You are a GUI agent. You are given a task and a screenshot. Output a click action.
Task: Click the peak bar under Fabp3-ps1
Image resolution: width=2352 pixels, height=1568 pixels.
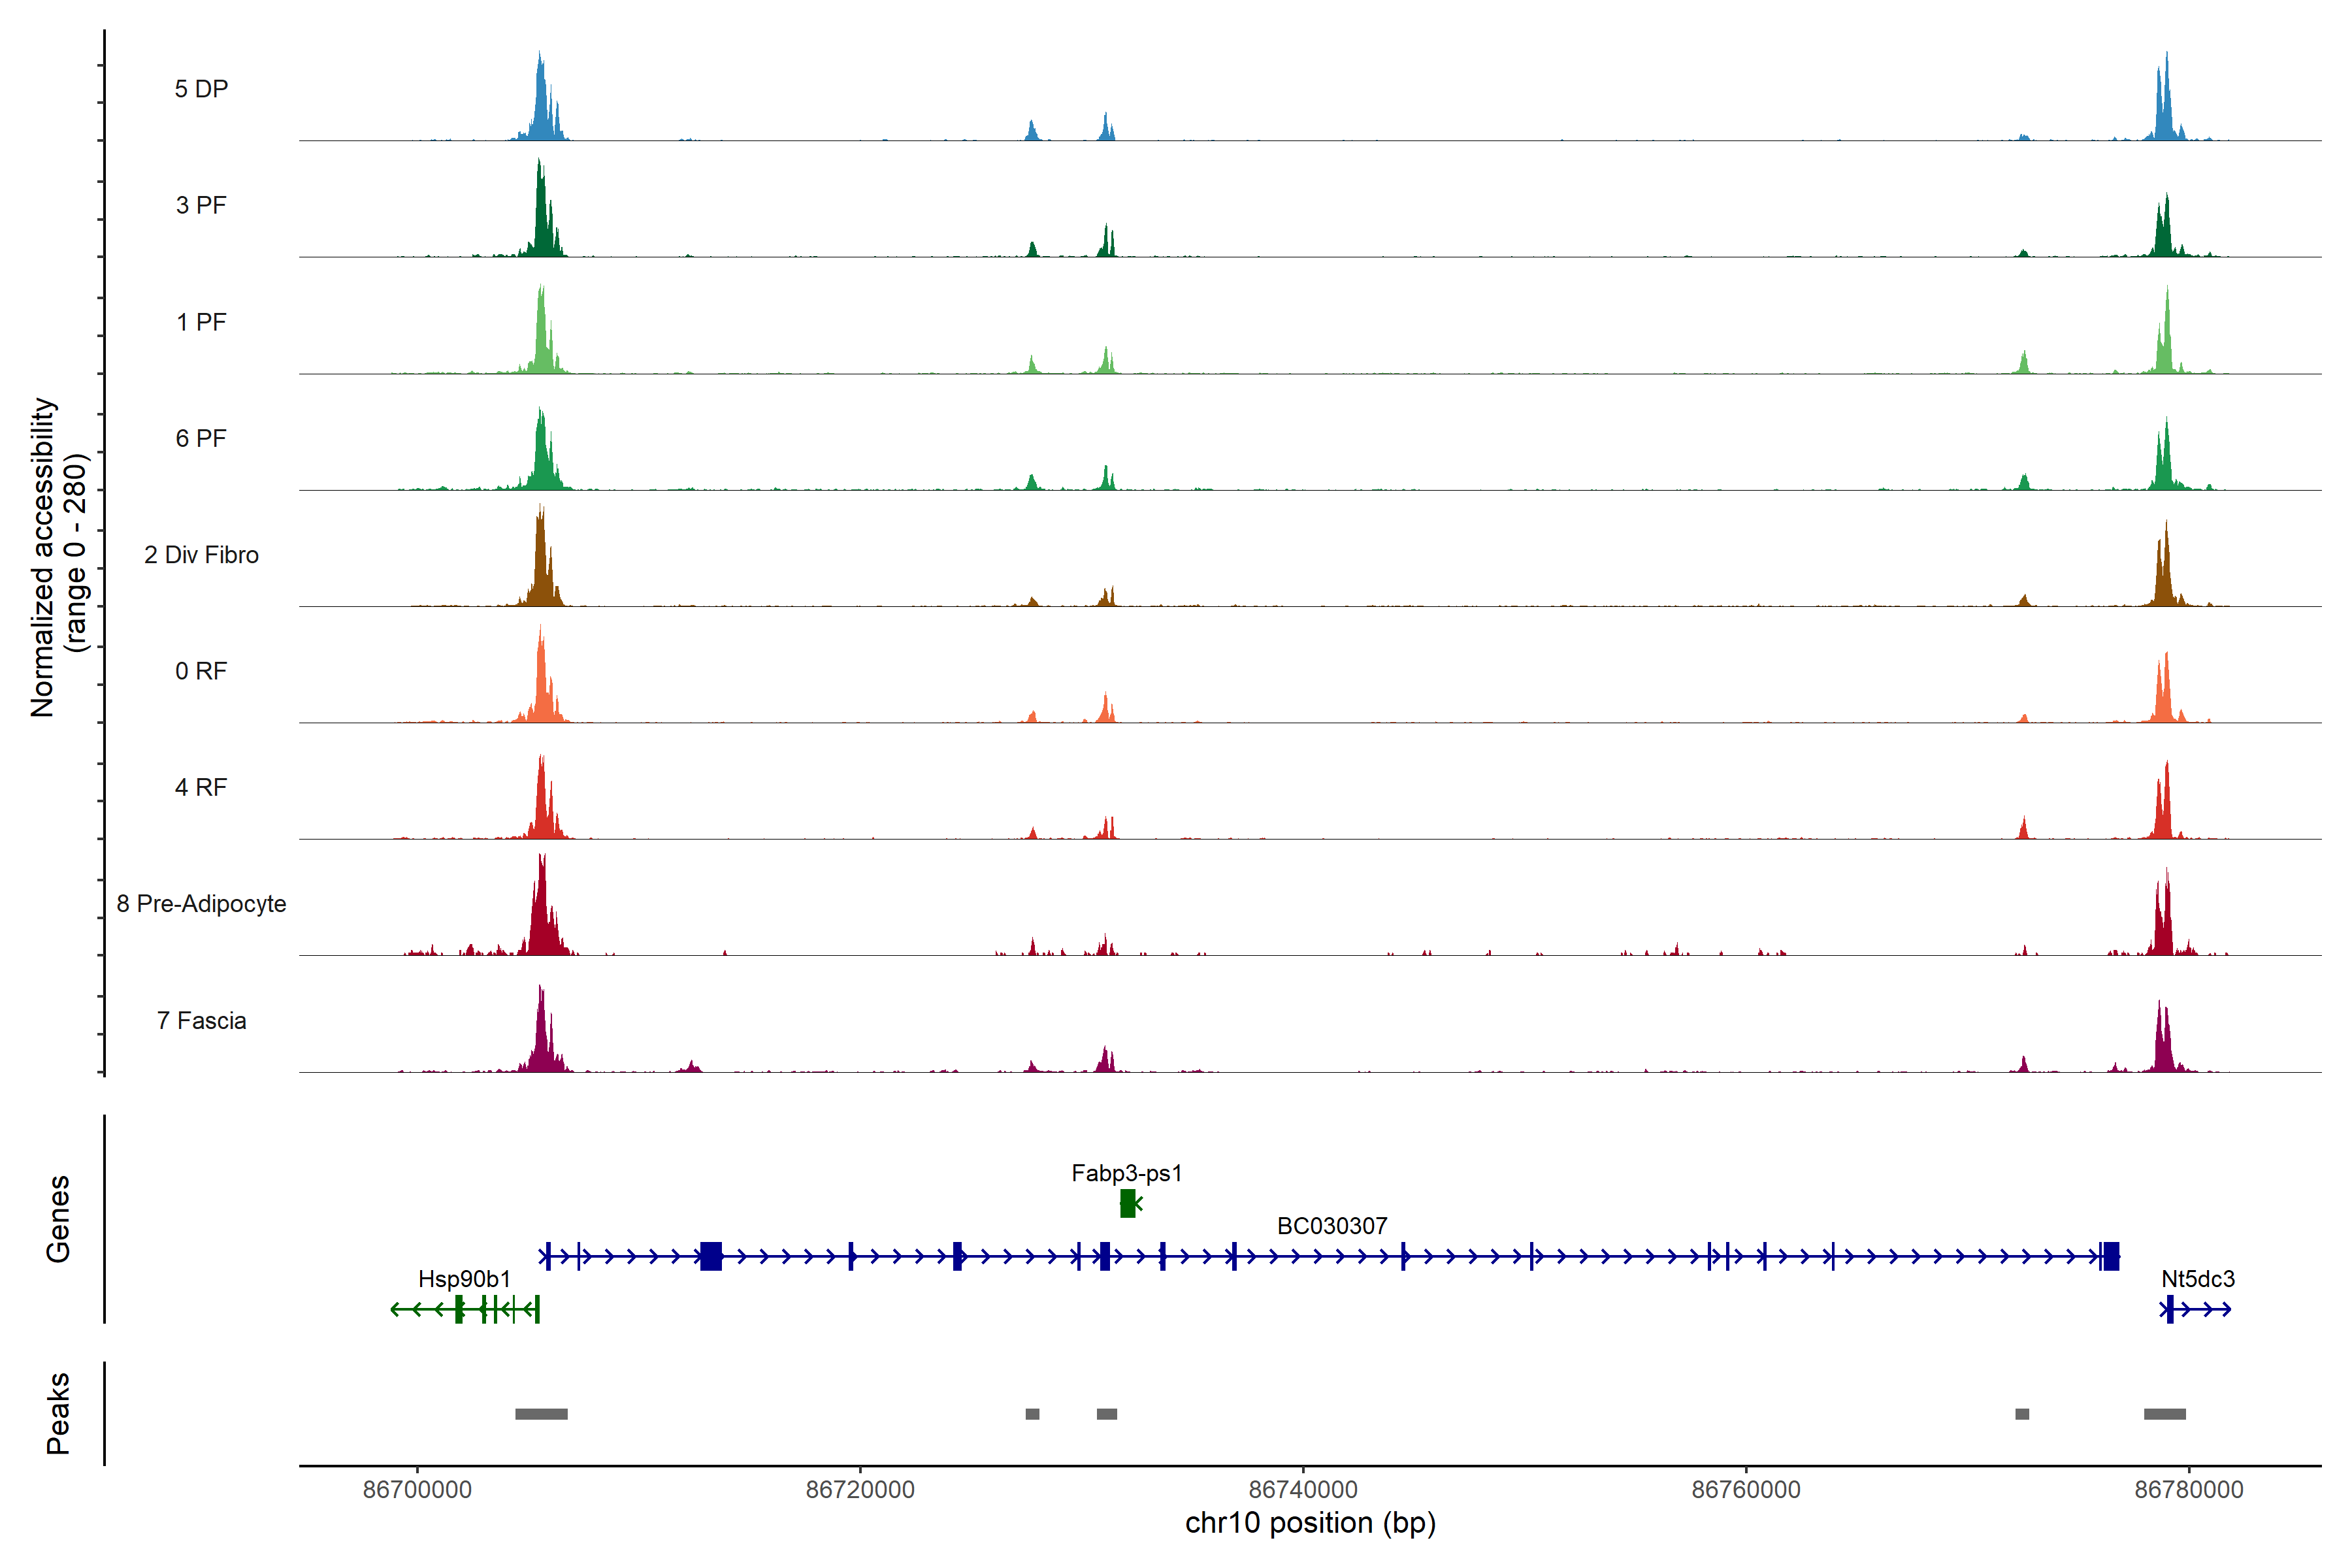[x=1106, y=1414]
